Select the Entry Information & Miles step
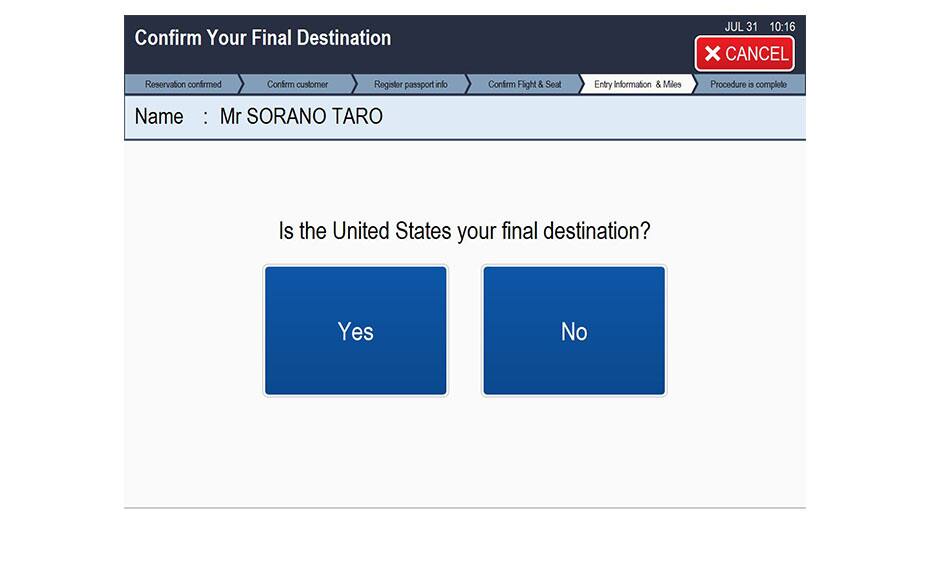The height and width of the screenshot is (575, 930). tap(637, 85)
